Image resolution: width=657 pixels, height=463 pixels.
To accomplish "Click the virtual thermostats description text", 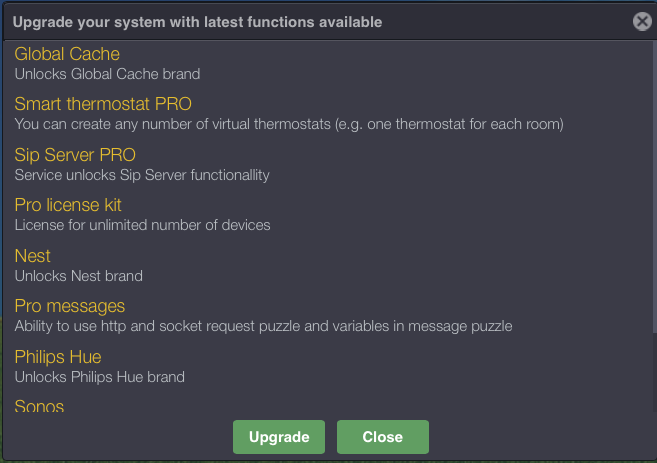I will click(x=289, y=124).
